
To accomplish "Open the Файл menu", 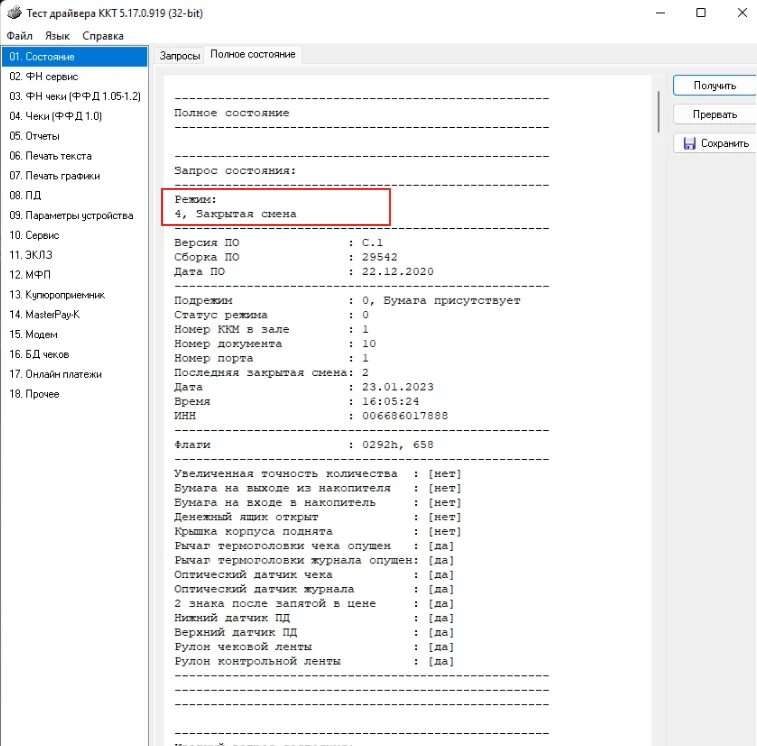I will tap(19, 36).
